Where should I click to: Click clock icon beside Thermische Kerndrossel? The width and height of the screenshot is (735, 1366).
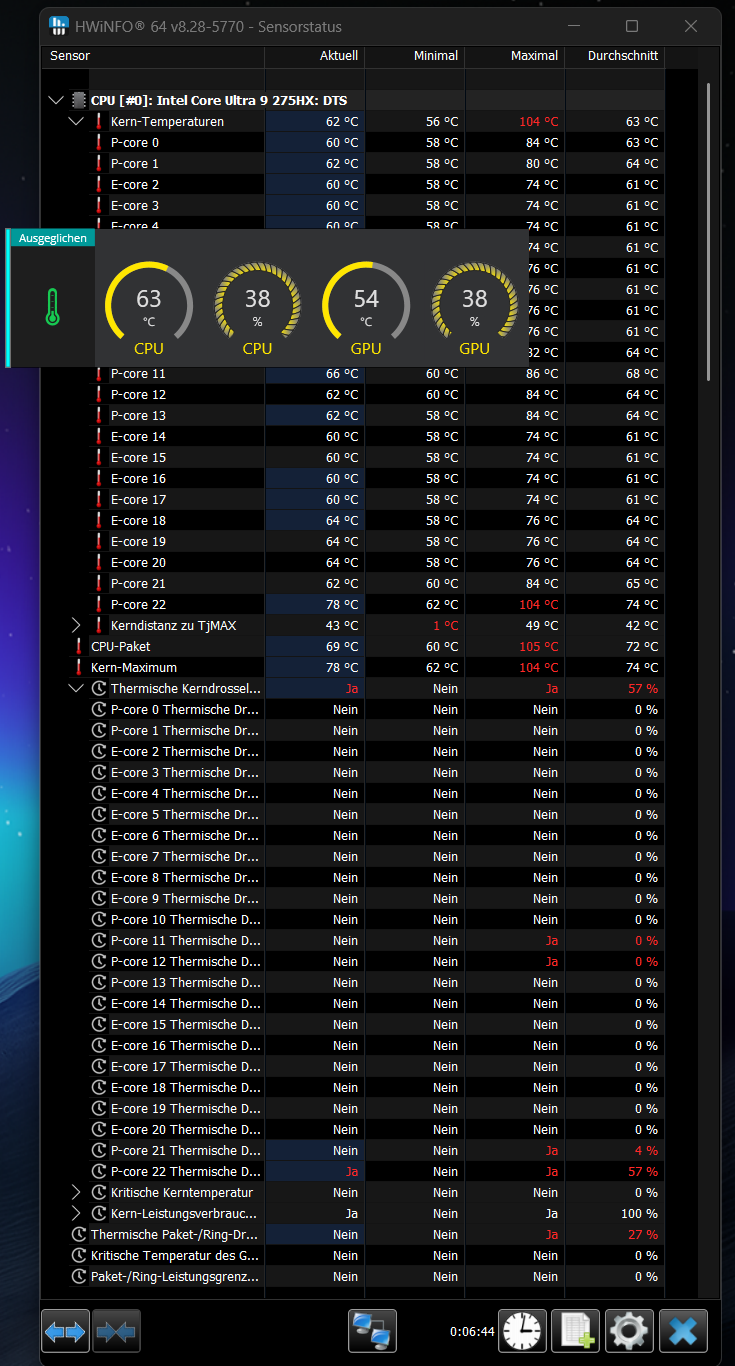click(x=99, y=688)
